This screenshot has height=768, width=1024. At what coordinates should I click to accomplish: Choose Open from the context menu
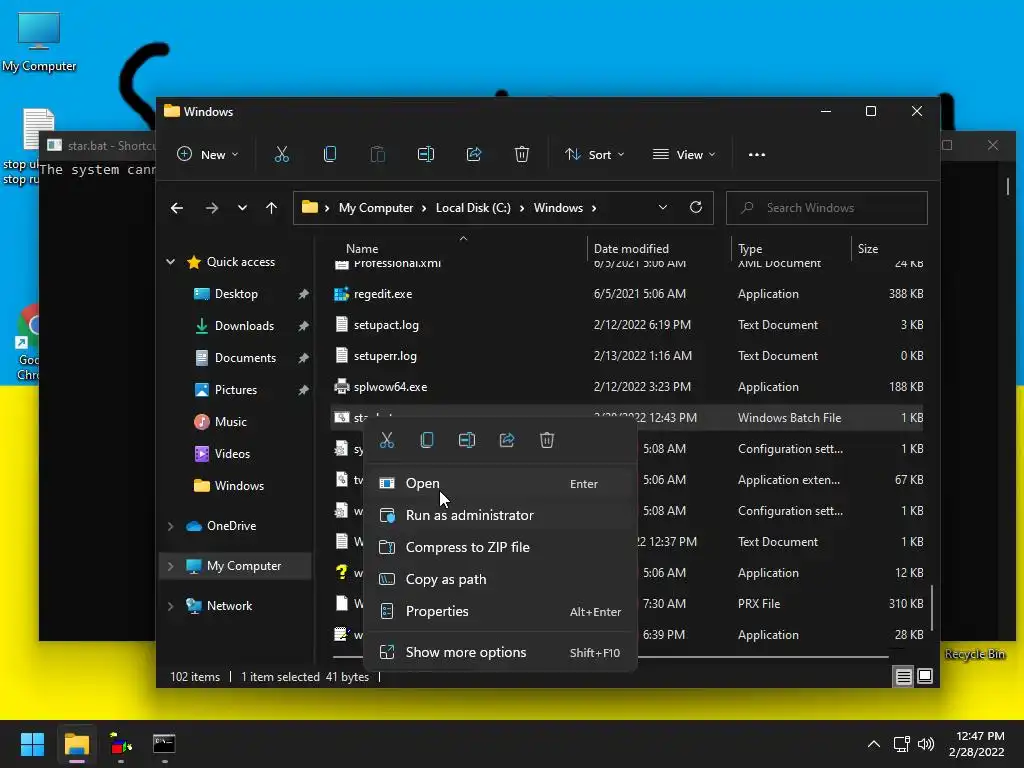[x=500, y=483]
